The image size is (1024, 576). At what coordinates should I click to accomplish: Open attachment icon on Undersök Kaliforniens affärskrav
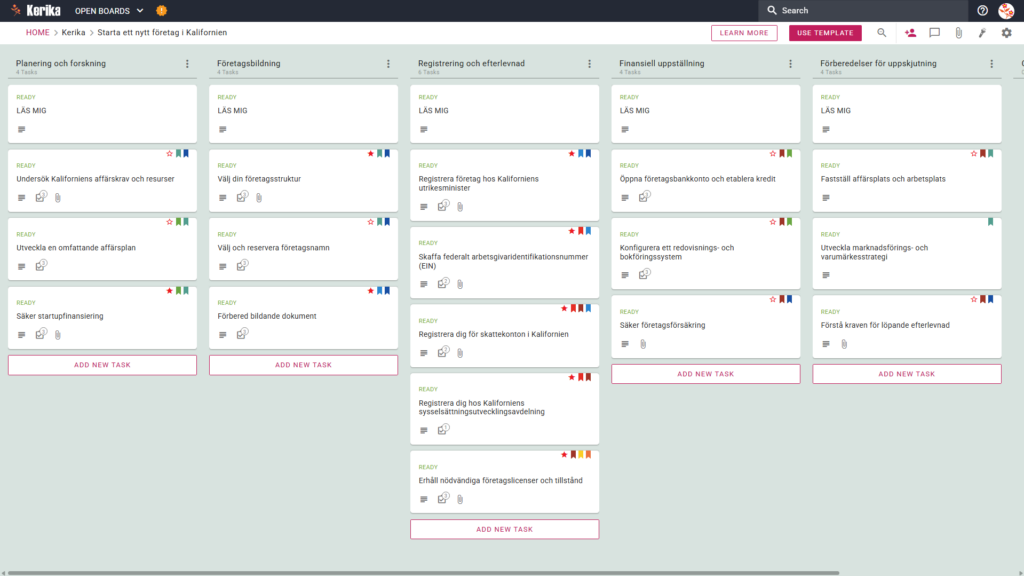click(x=57, y=197)
